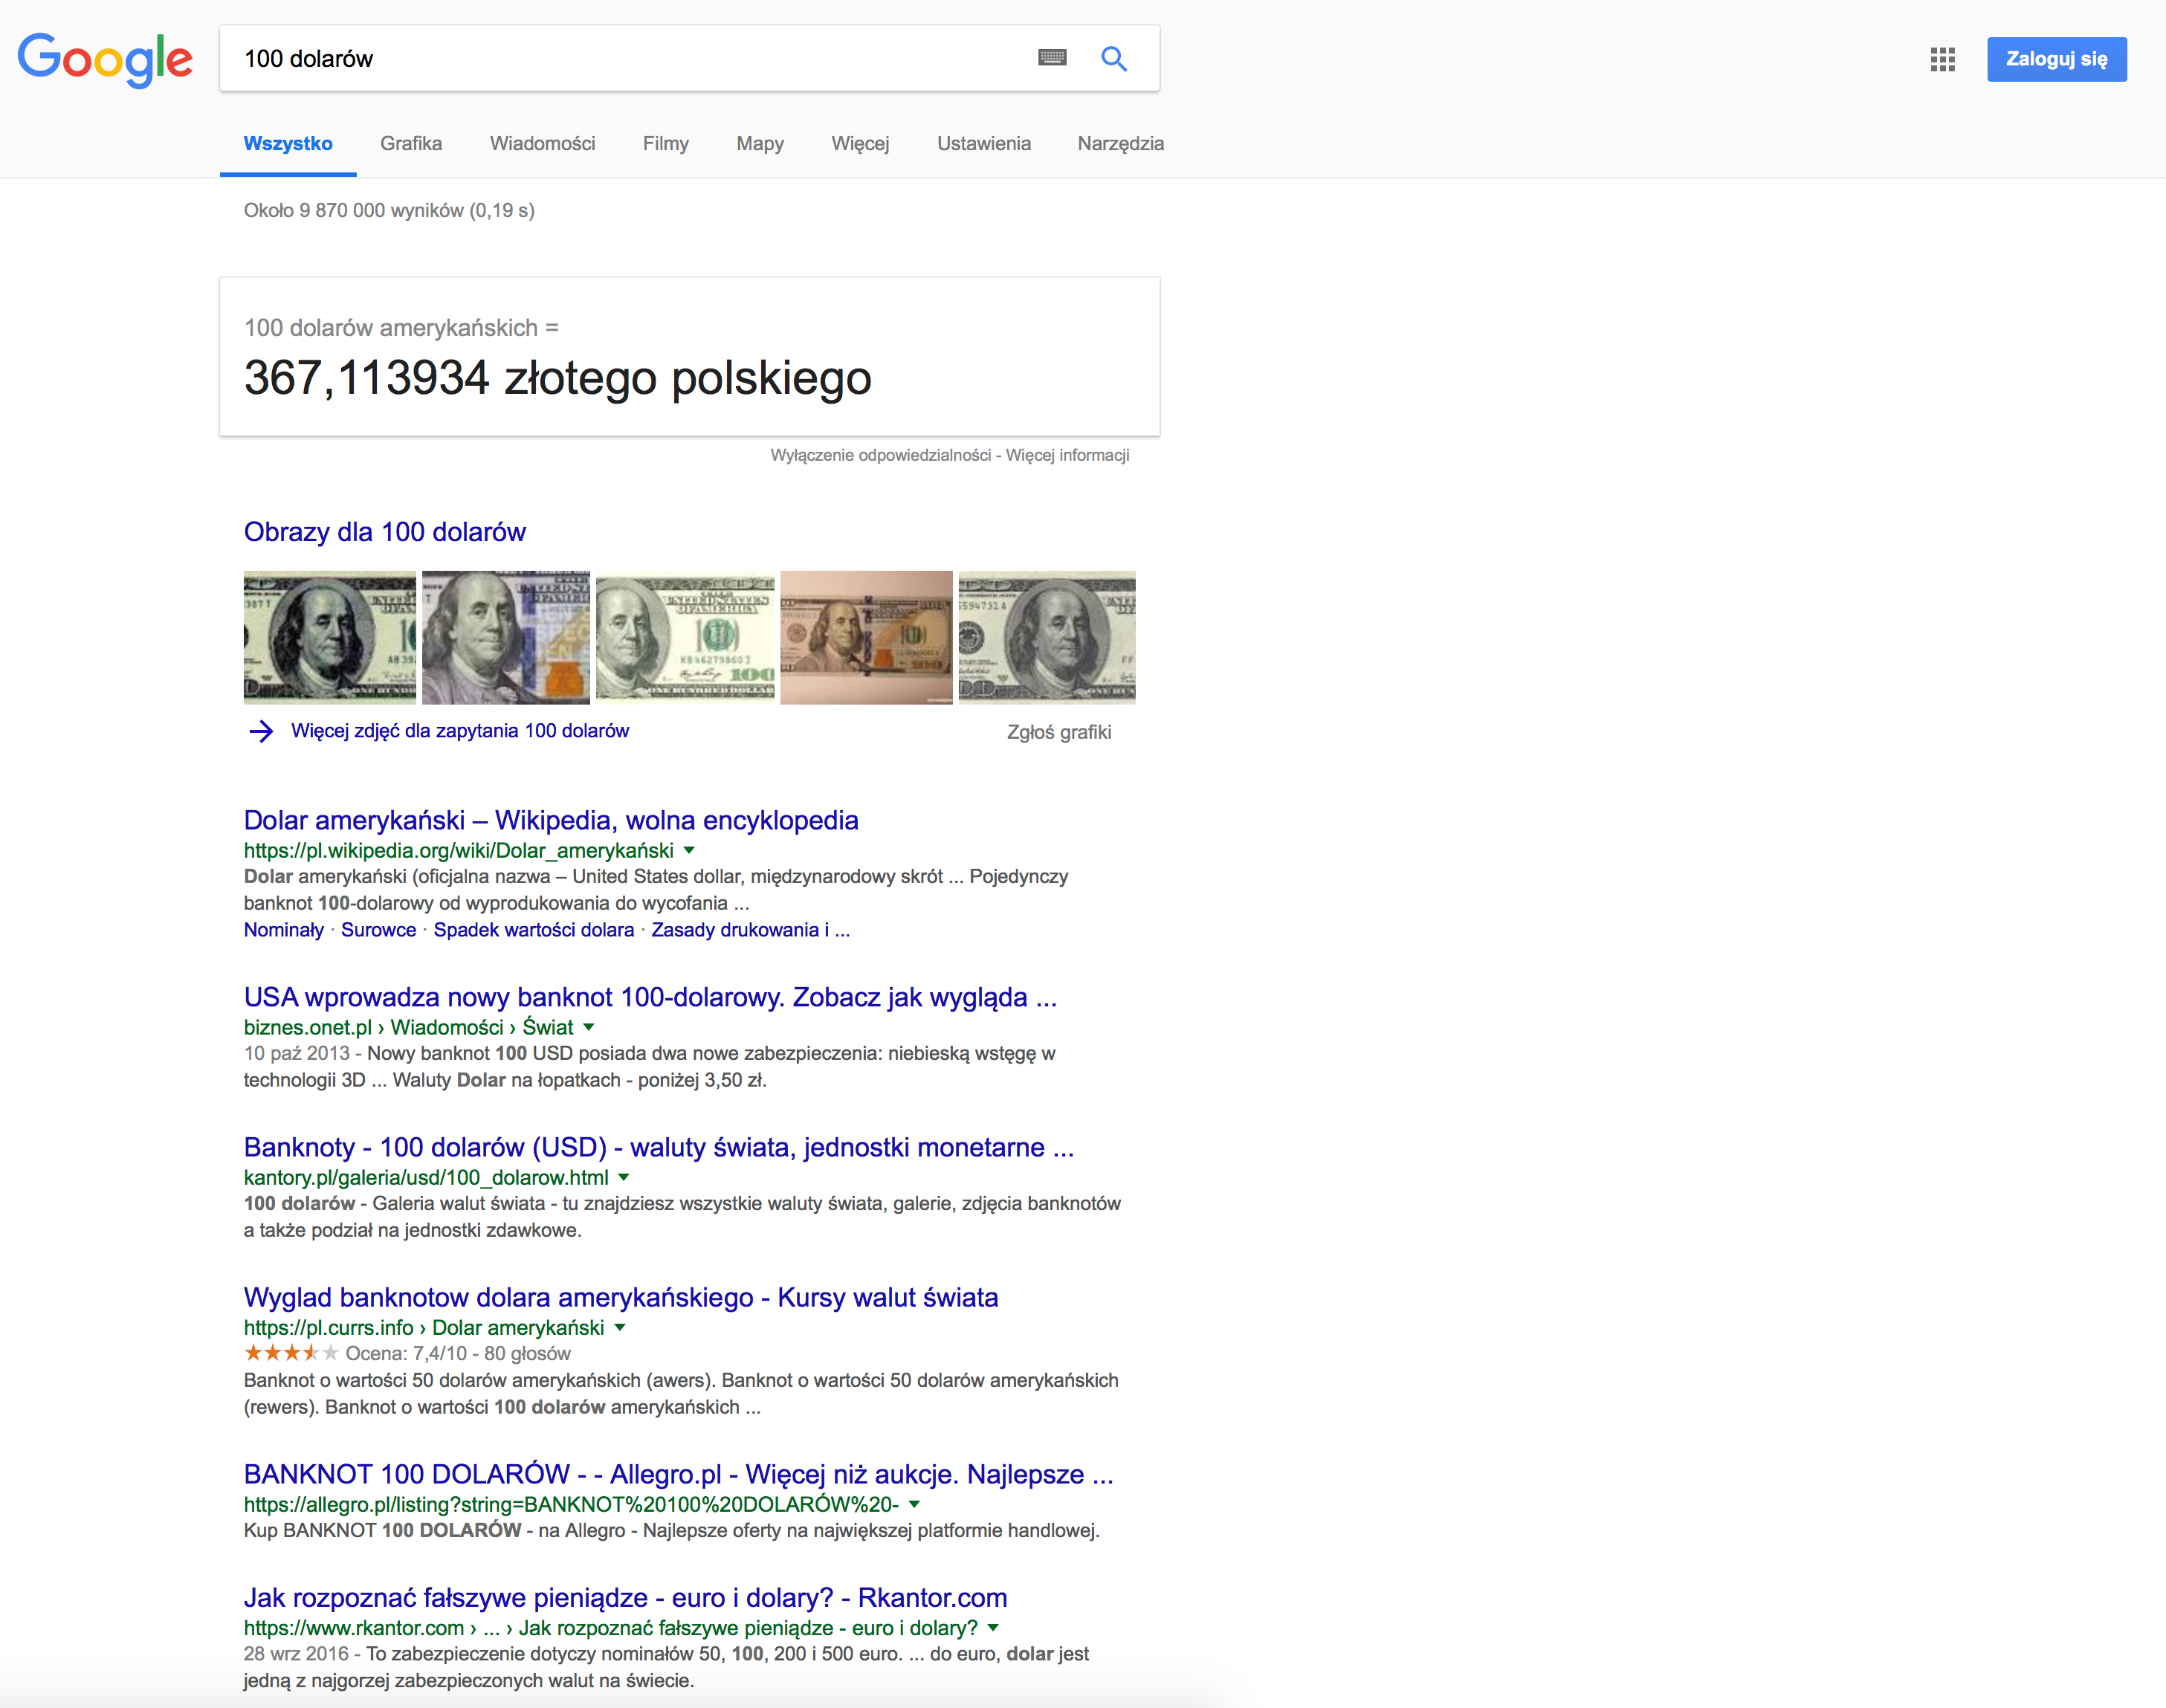Open Wyglad banknotow dolara amerykańskiego result
The width and height of the screenshot is (2166, 1708).
621,1297
